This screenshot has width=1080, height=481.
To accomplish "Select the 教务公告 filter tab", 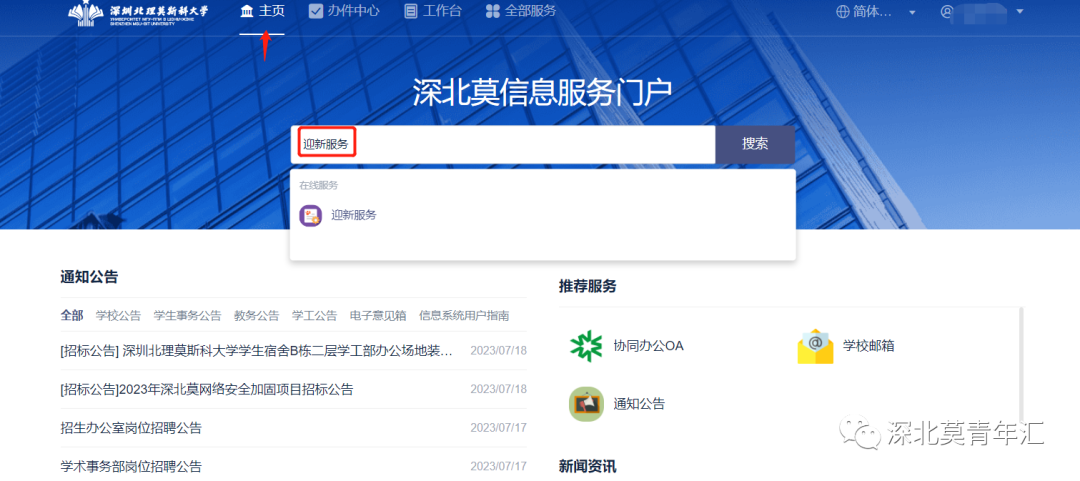I will pos(256,315).
